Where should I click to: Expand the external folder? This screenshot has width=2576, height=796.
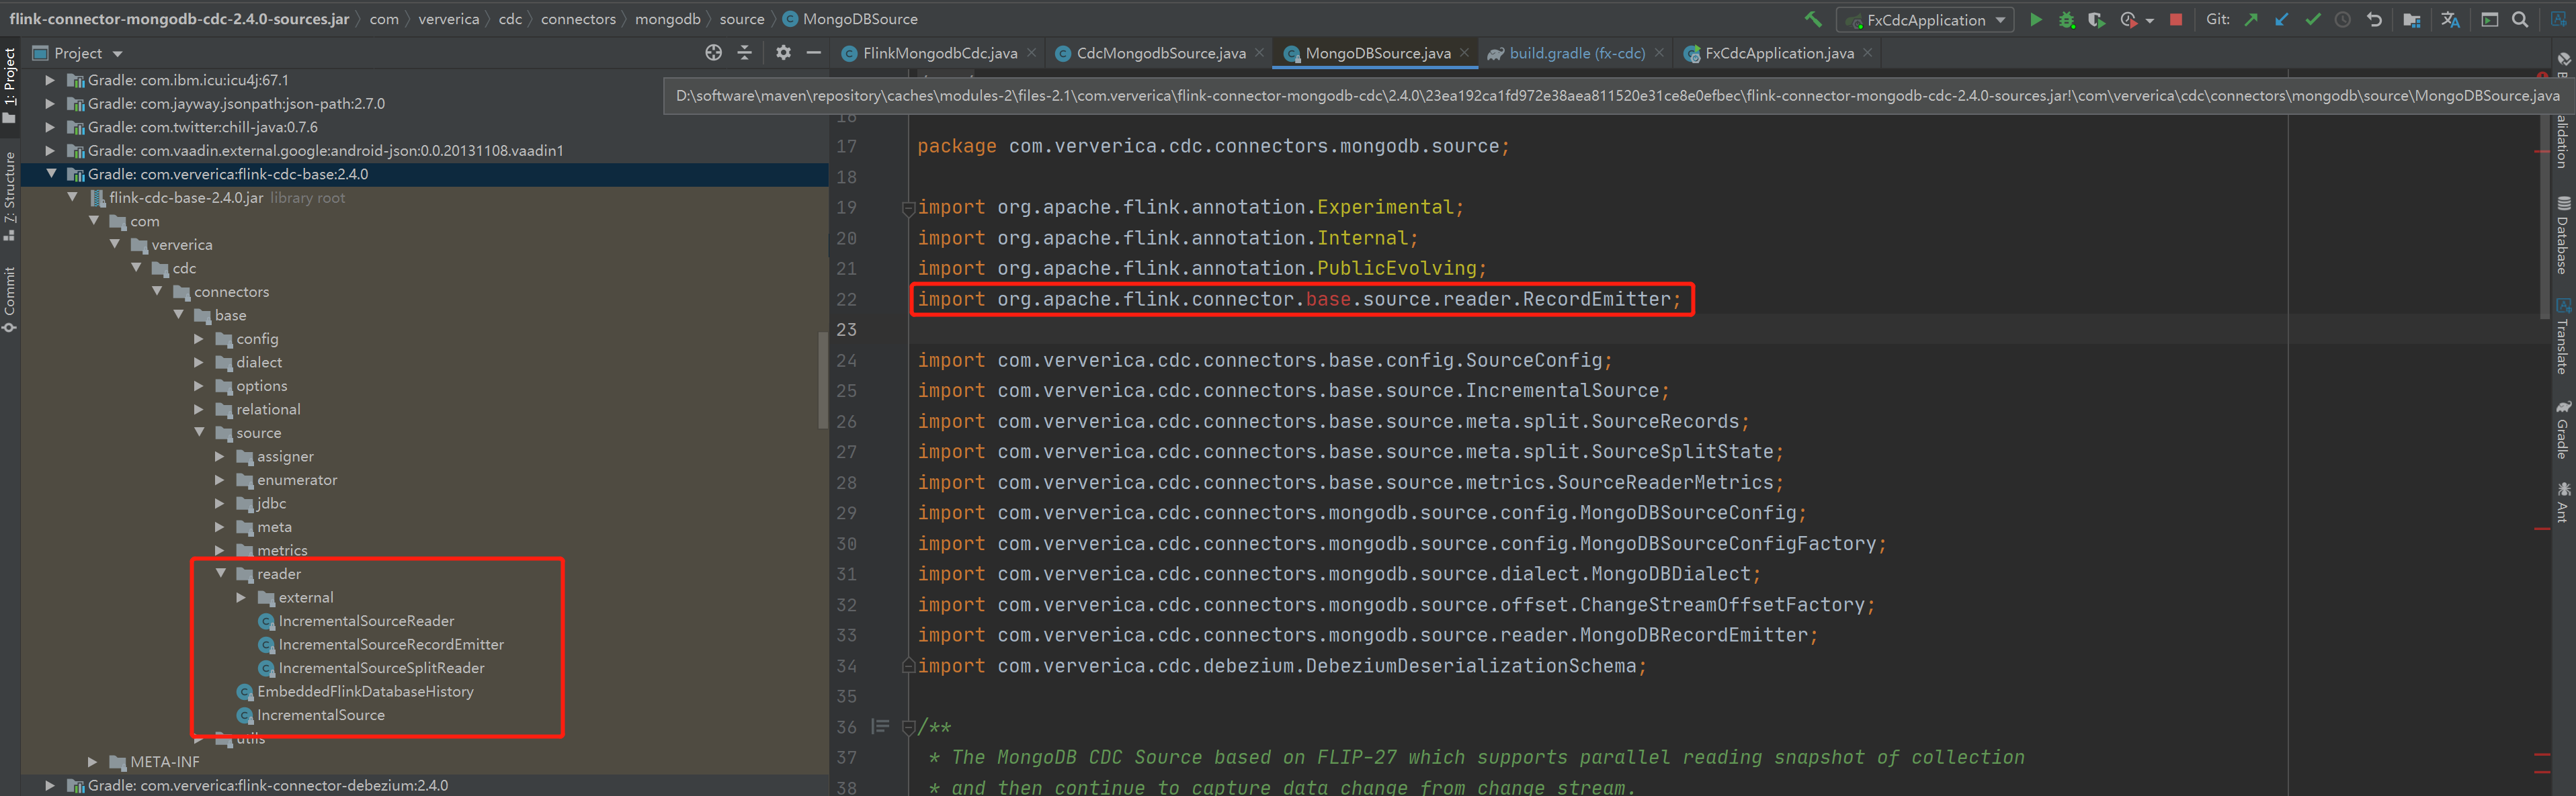coord(241,597)
